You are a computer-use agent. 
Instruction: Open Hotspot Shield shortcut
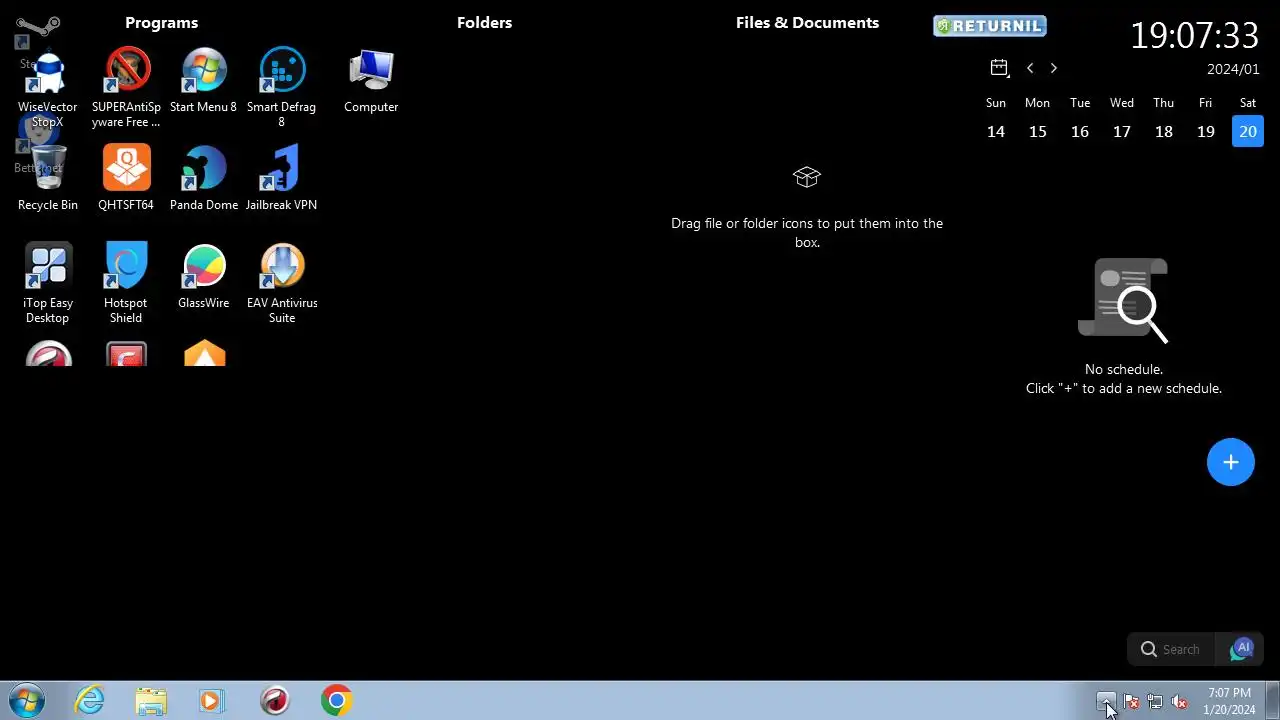pyautogui.click(x=126, y=284)
